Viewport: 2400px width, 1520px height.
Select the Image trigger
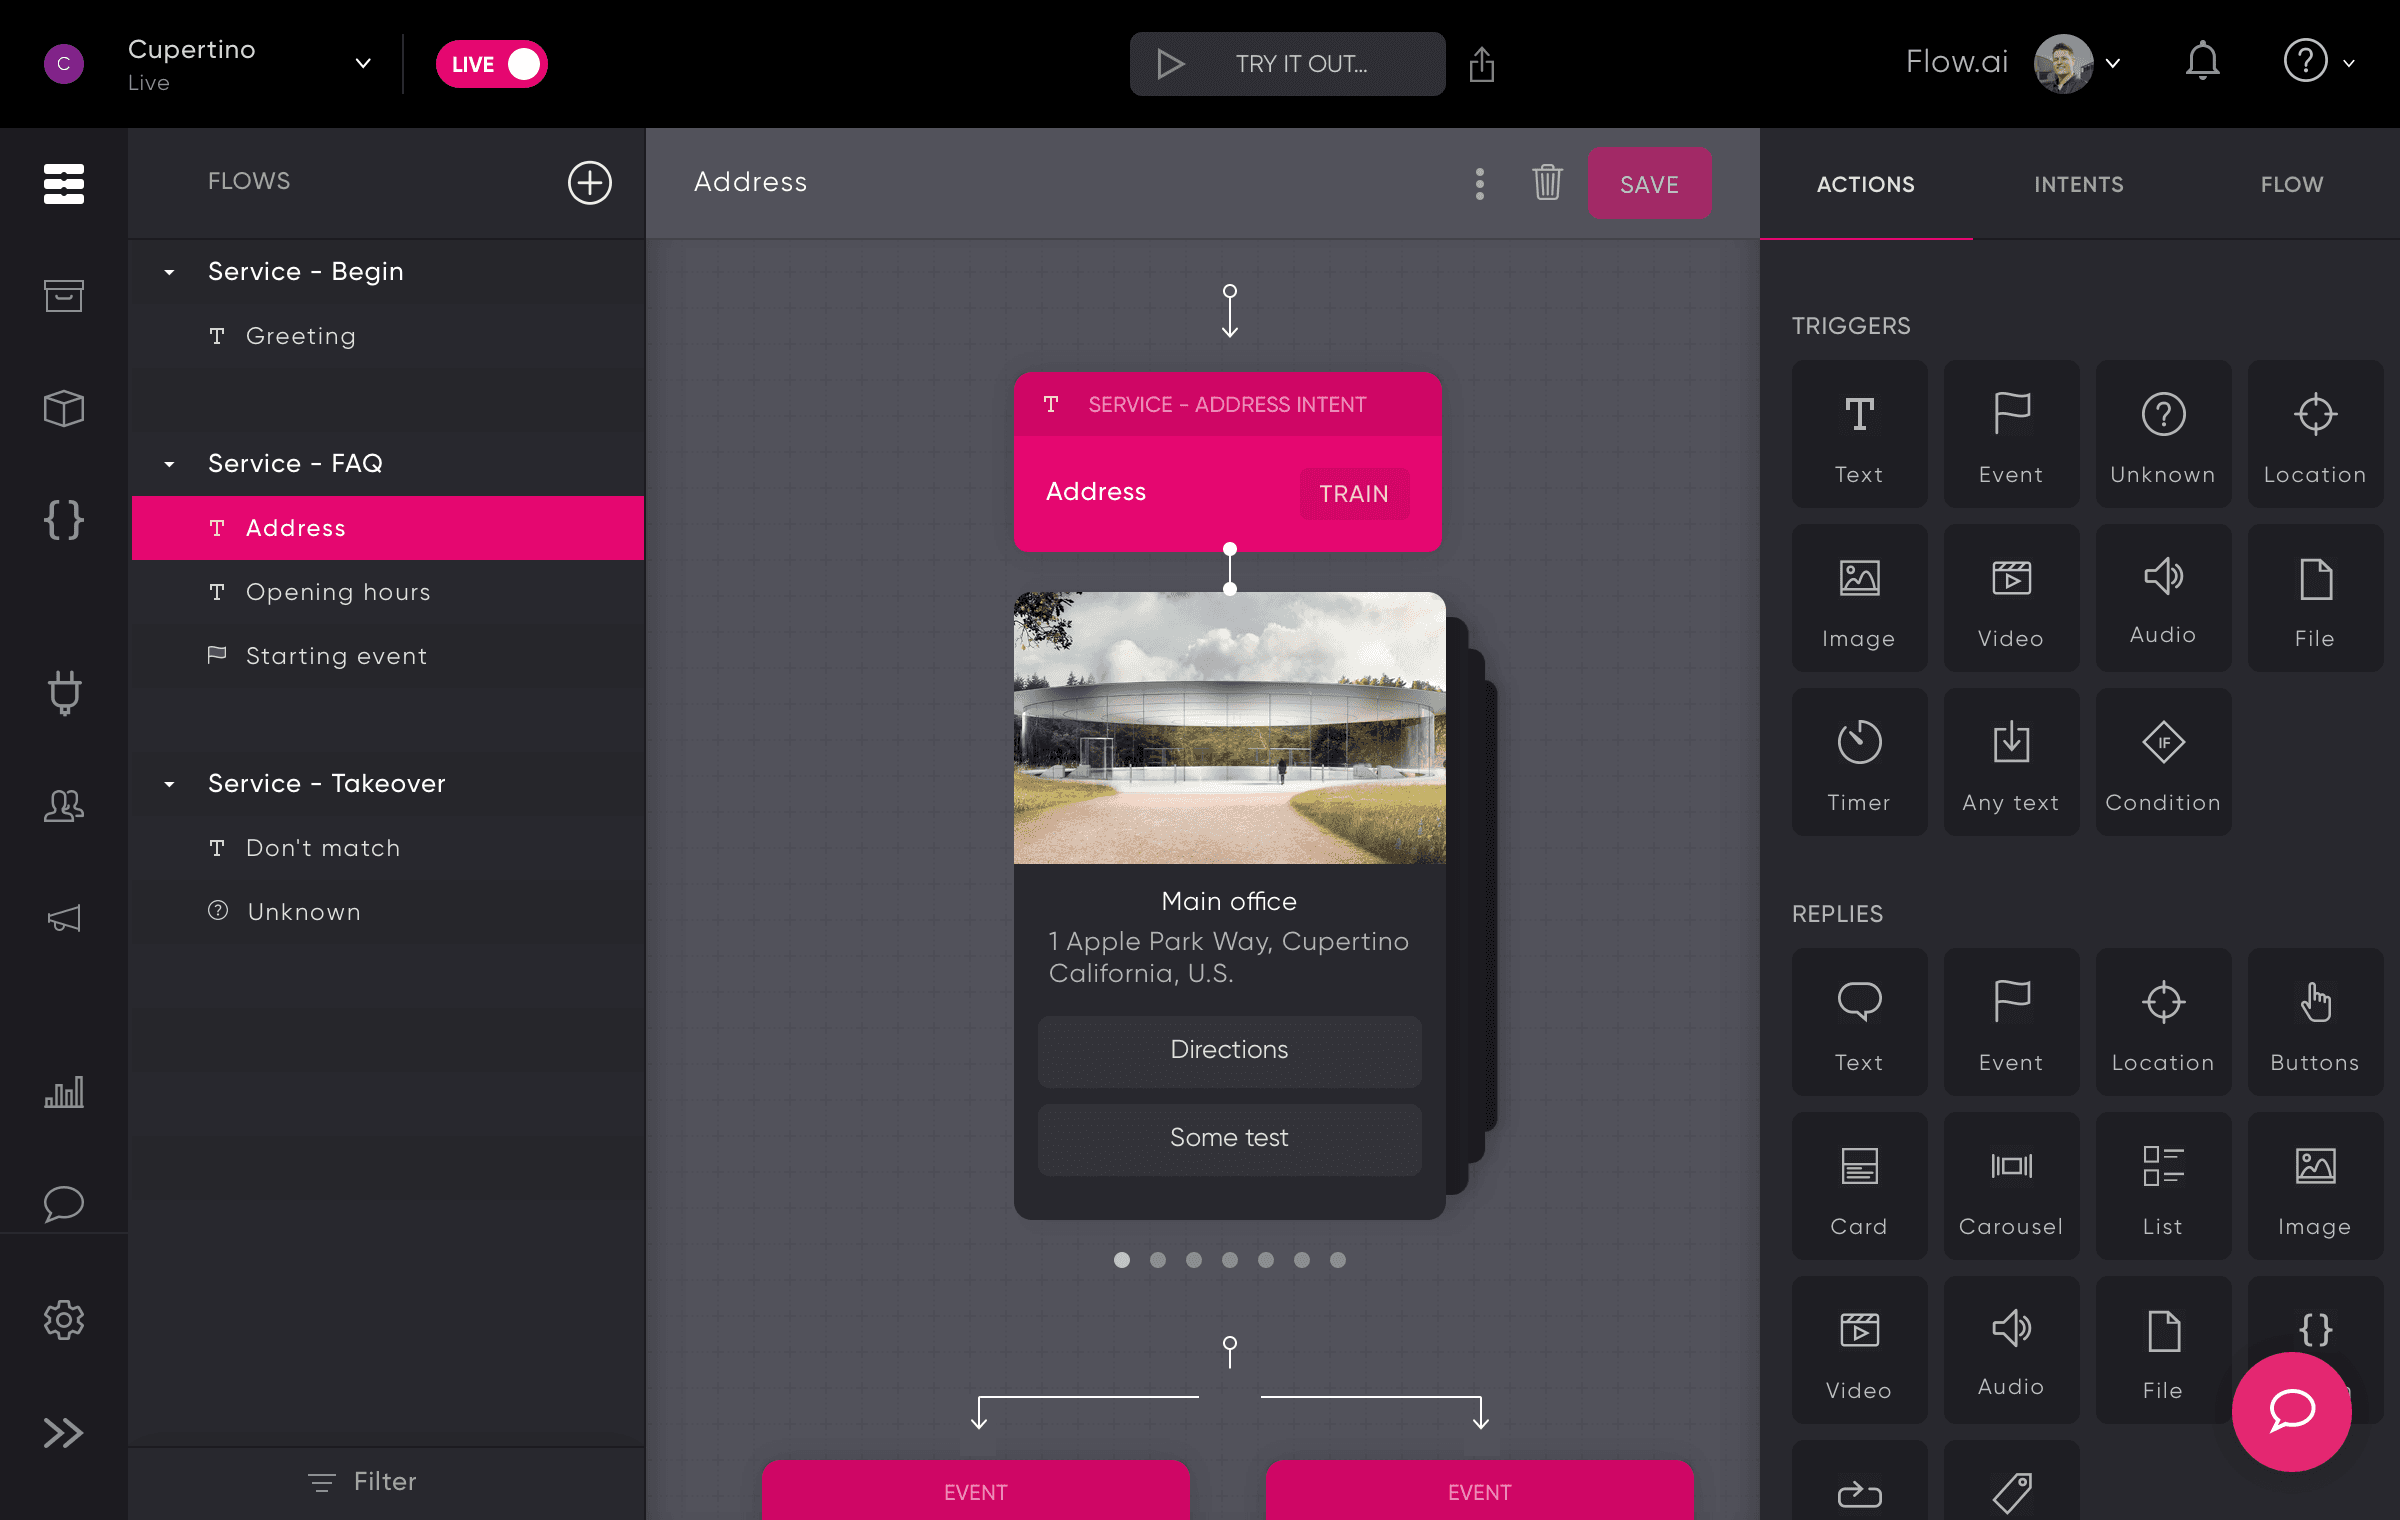coord(1860,598)
